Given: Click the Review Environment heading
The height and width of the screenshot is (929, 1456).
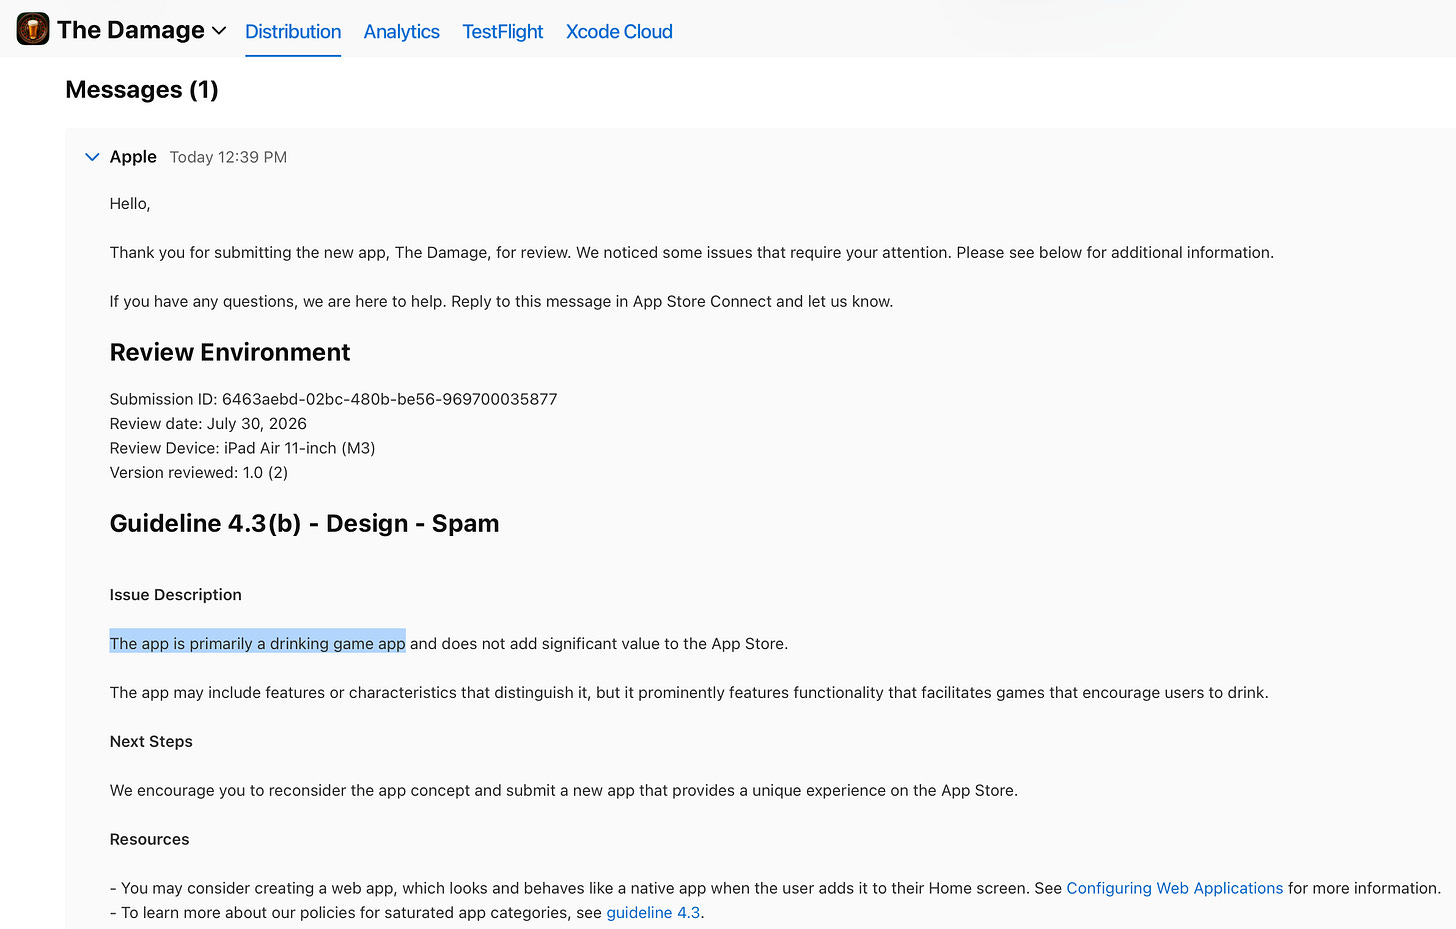Looking at the screenshot, I should pos(230,352).
